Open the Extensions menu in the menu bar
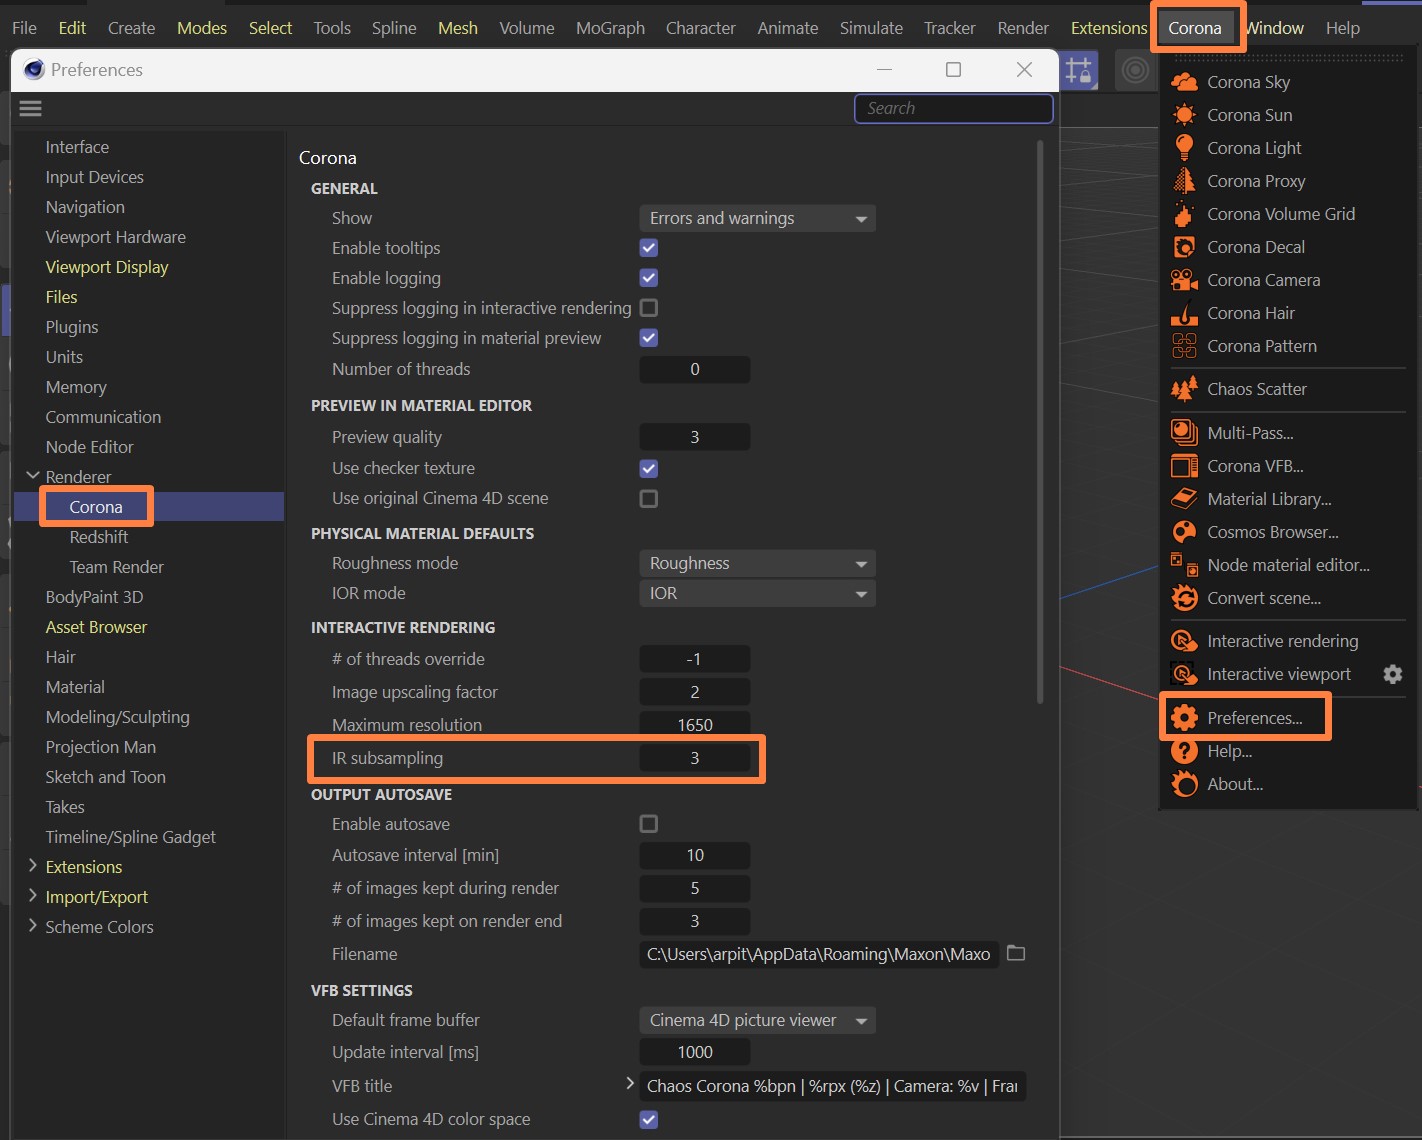Viewport: 1422px width, 1140px height. pyautogui.click(x=1109, y=28)
